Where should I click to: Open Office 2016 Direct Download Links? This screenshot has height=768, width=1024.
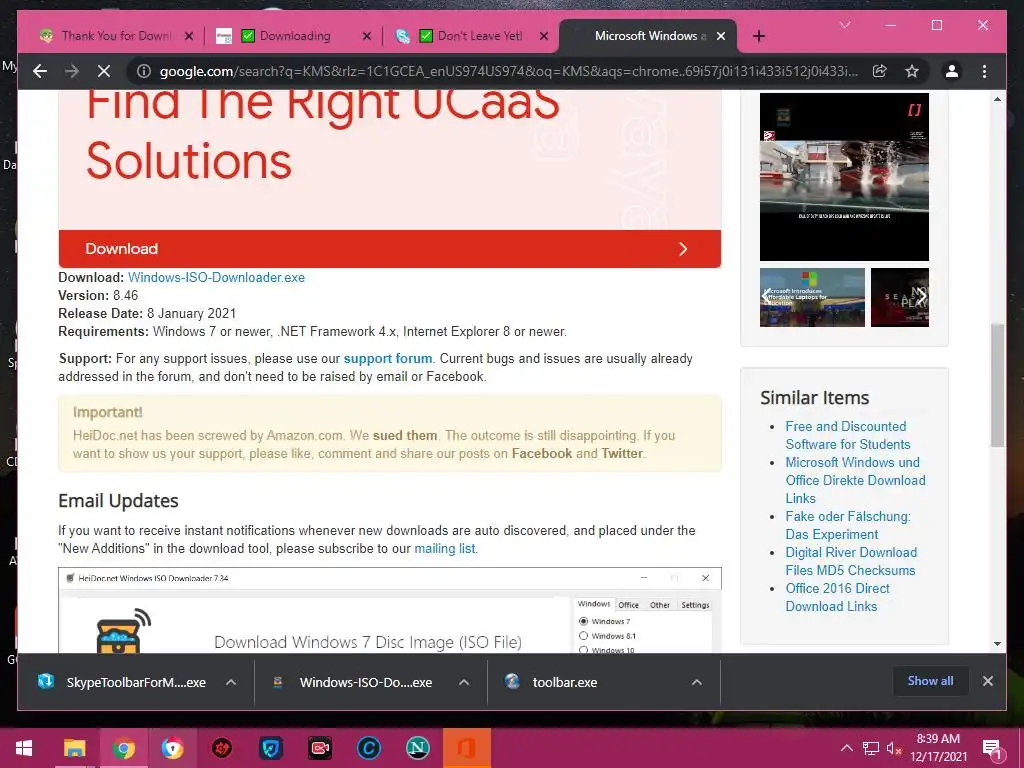click(x=837, y=597)
